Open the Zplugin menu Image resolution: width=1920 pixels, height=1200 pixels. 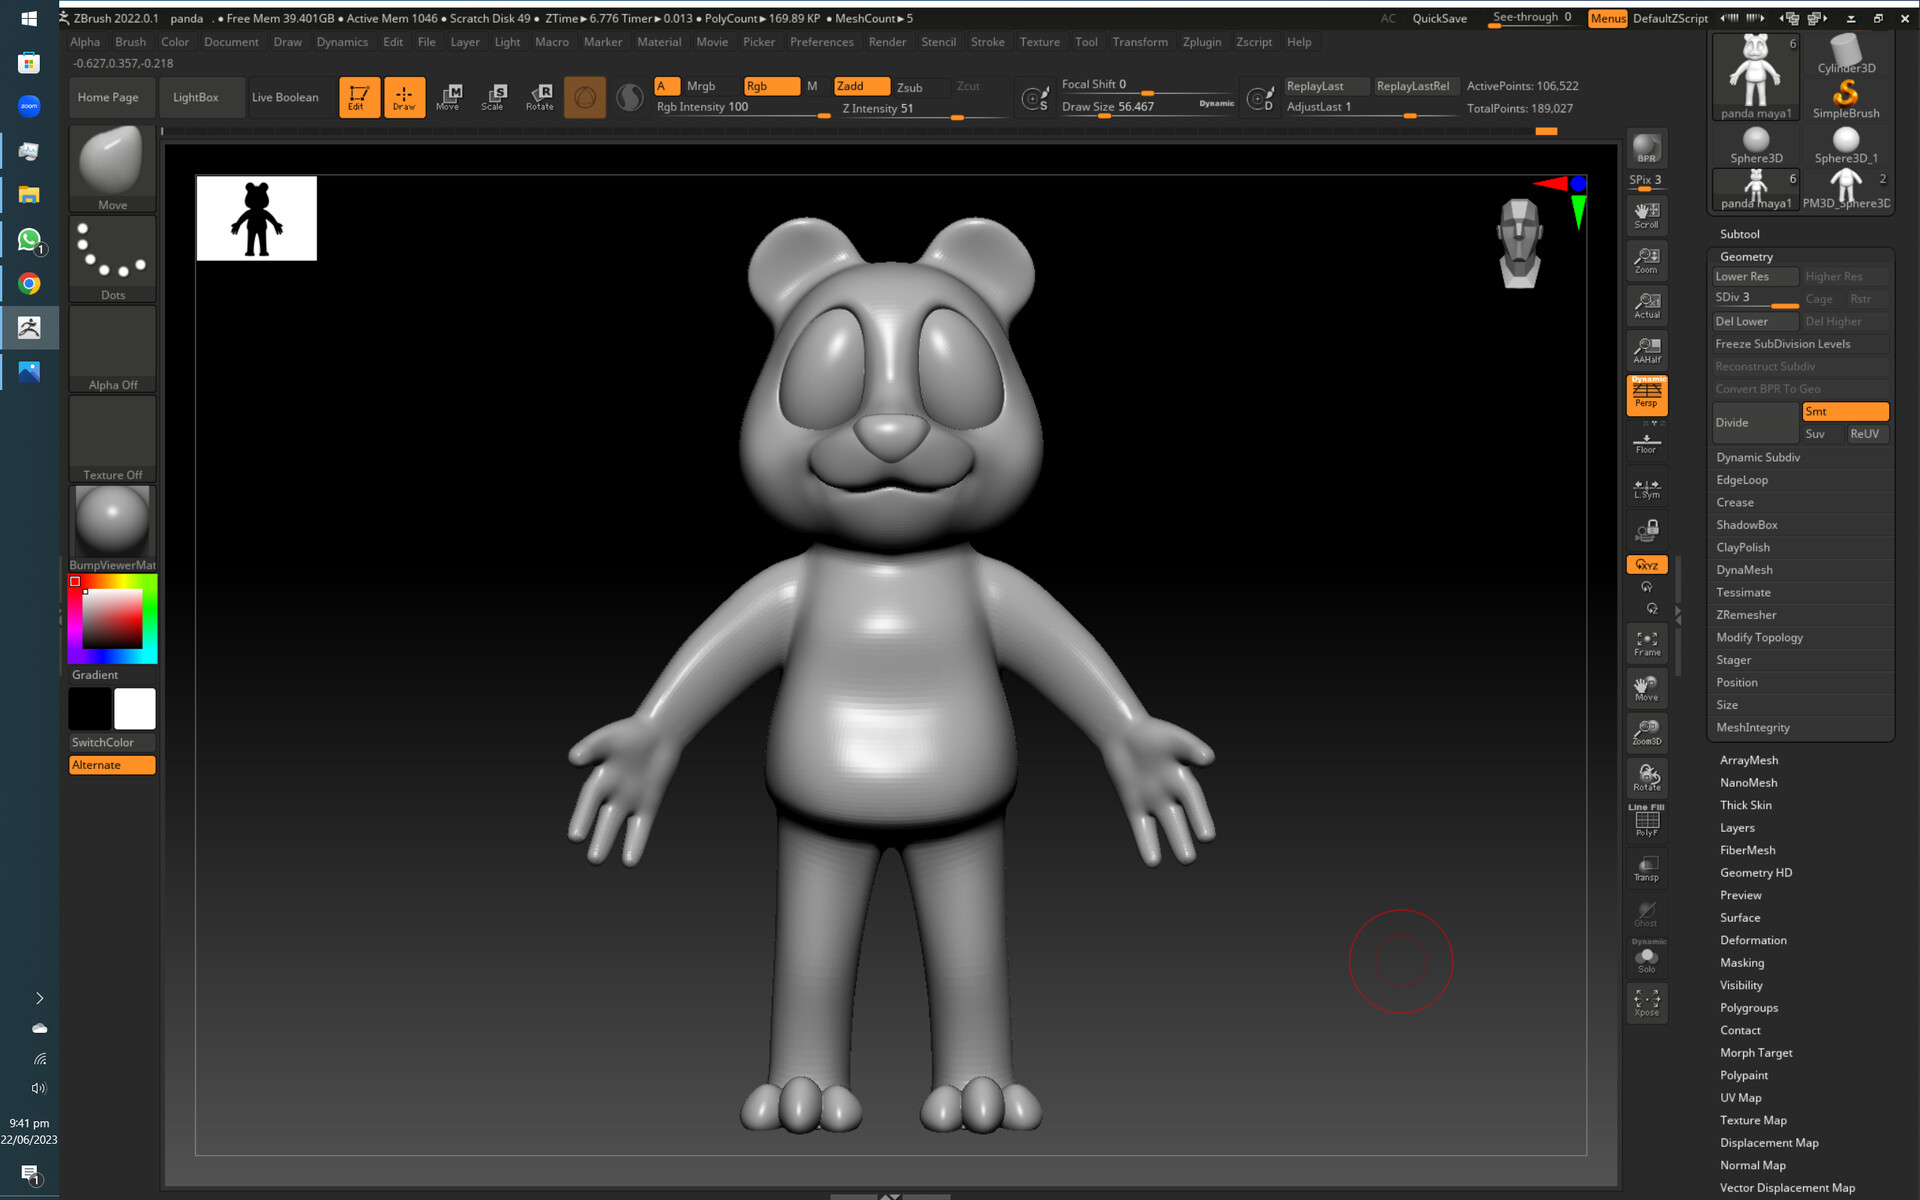pyautogui.click(x=1201, y=42)
